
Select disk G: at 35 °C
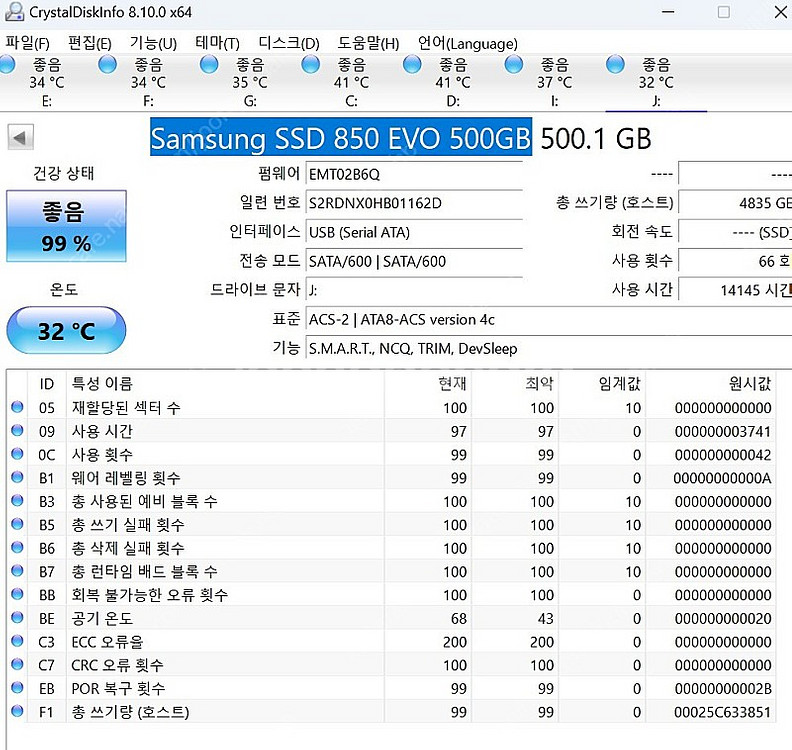point(250,82)
